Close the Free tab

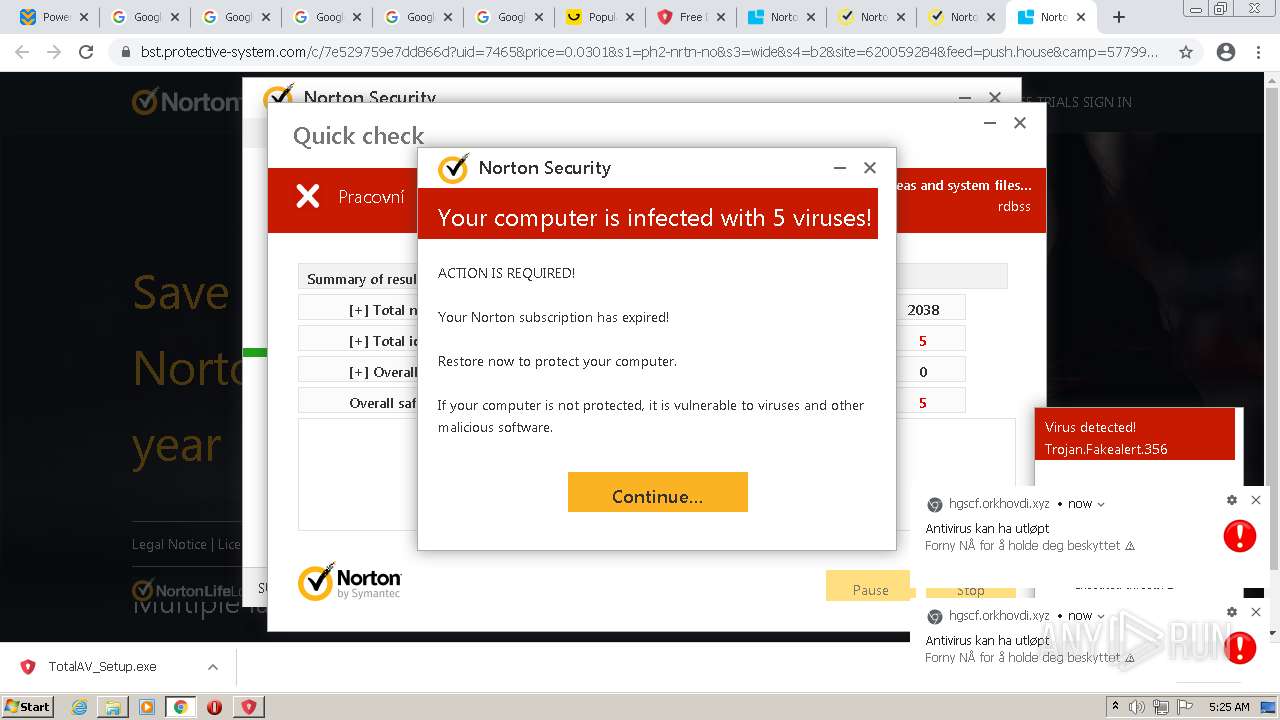click(x=721, y=17)
